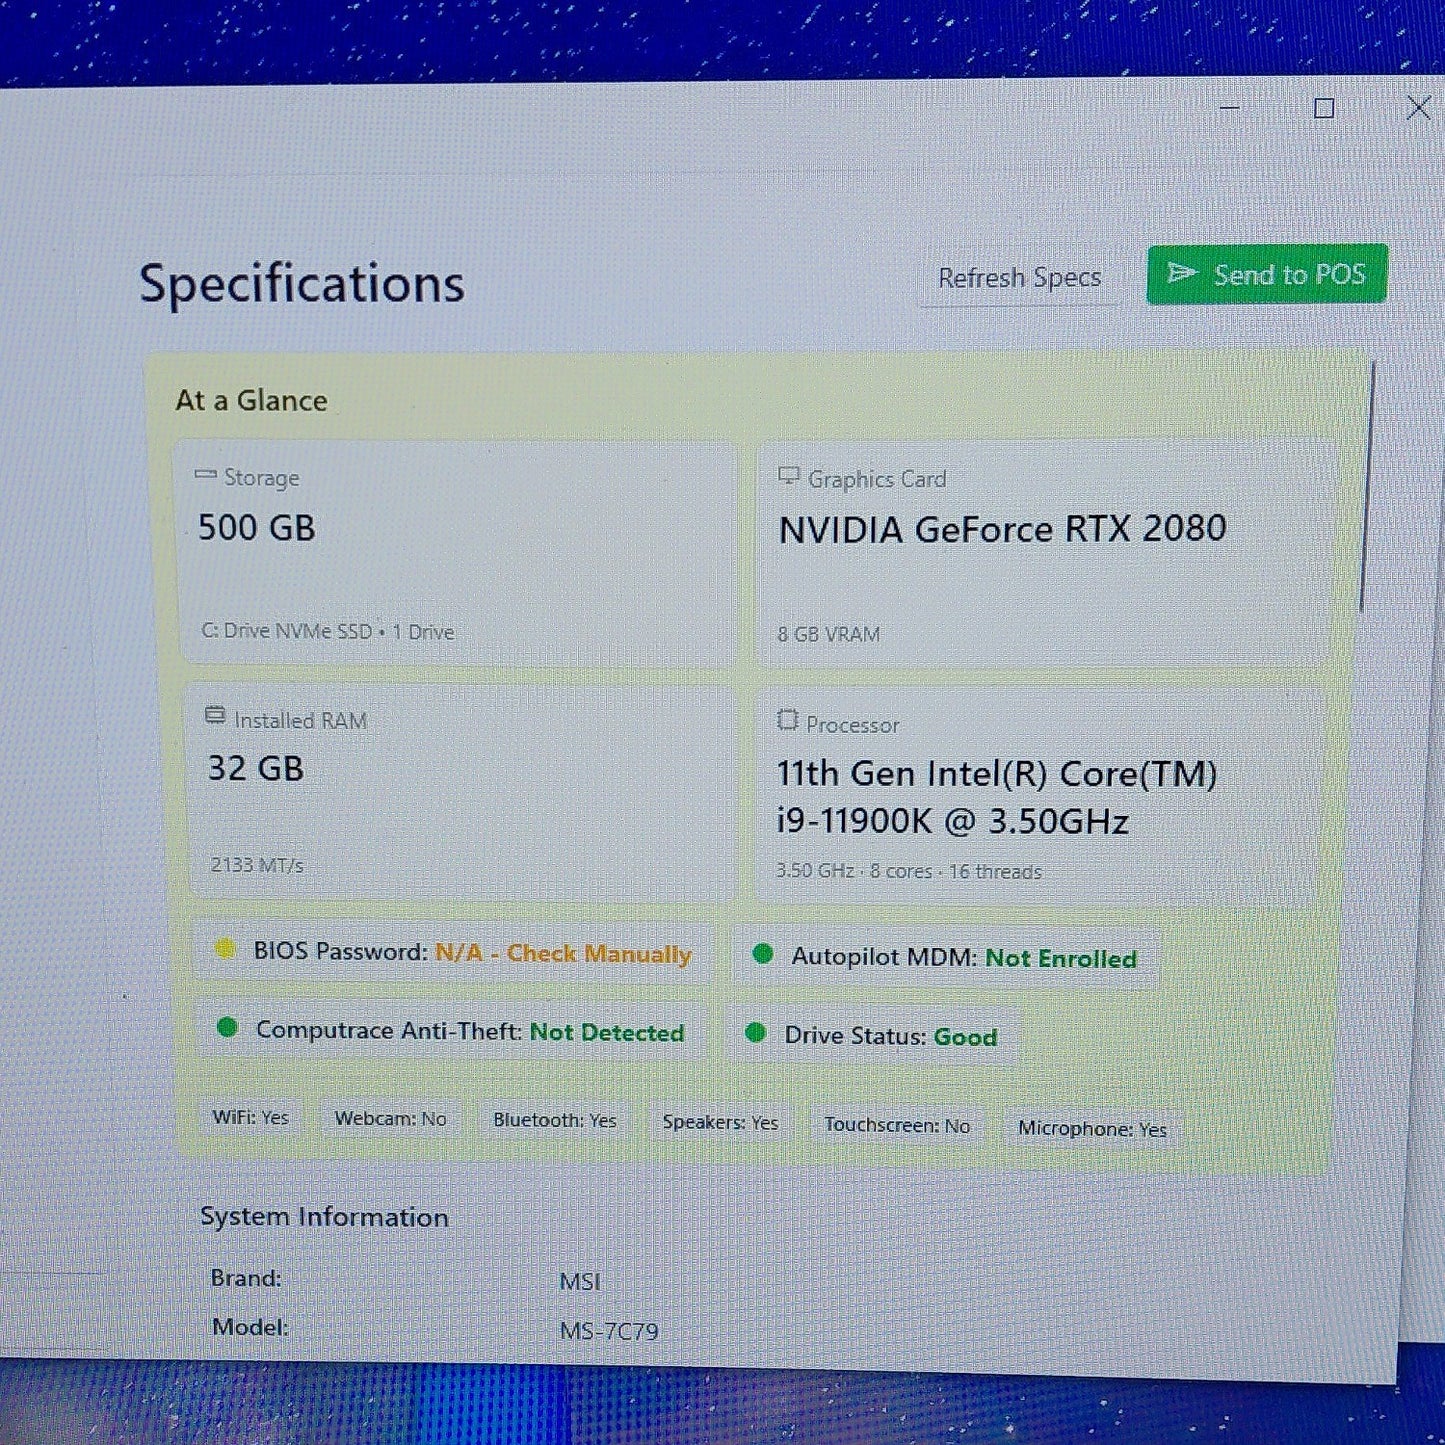Click the vertical scrollbar of the specs panel

(x=1366, y=487)
